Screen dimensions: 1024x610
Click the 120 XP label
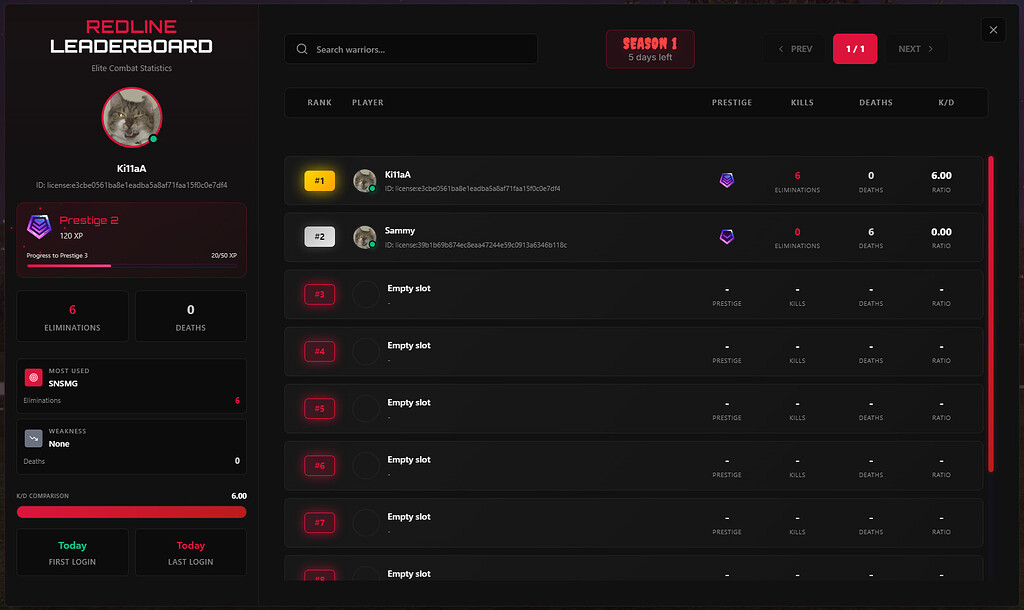[x=71, y=236]
